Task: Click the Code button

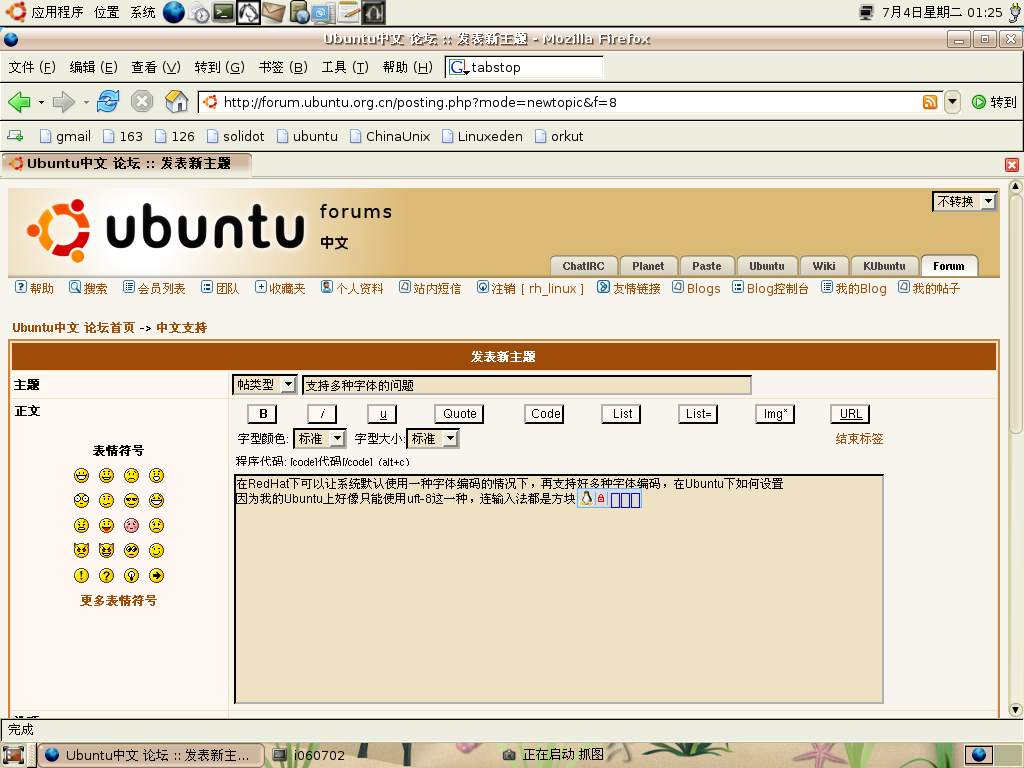Action: 546,413
